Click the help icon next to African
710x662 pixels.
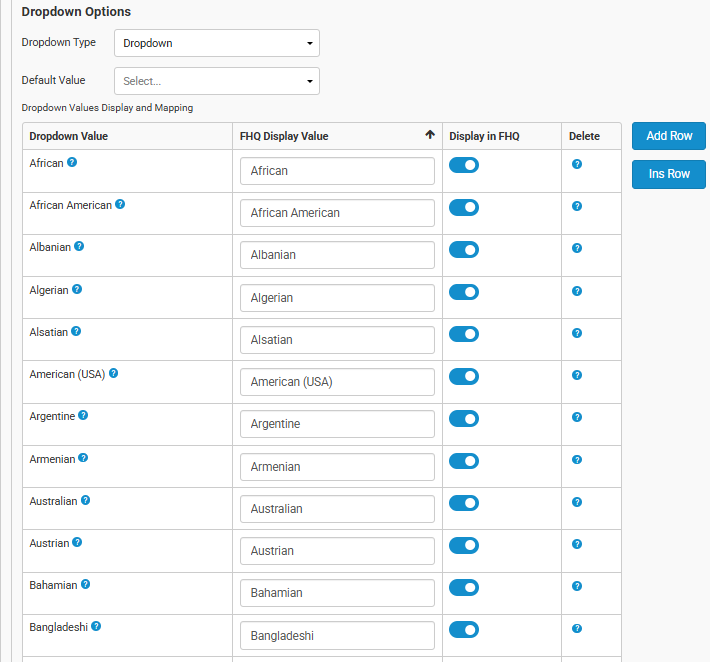click(72, 162)
